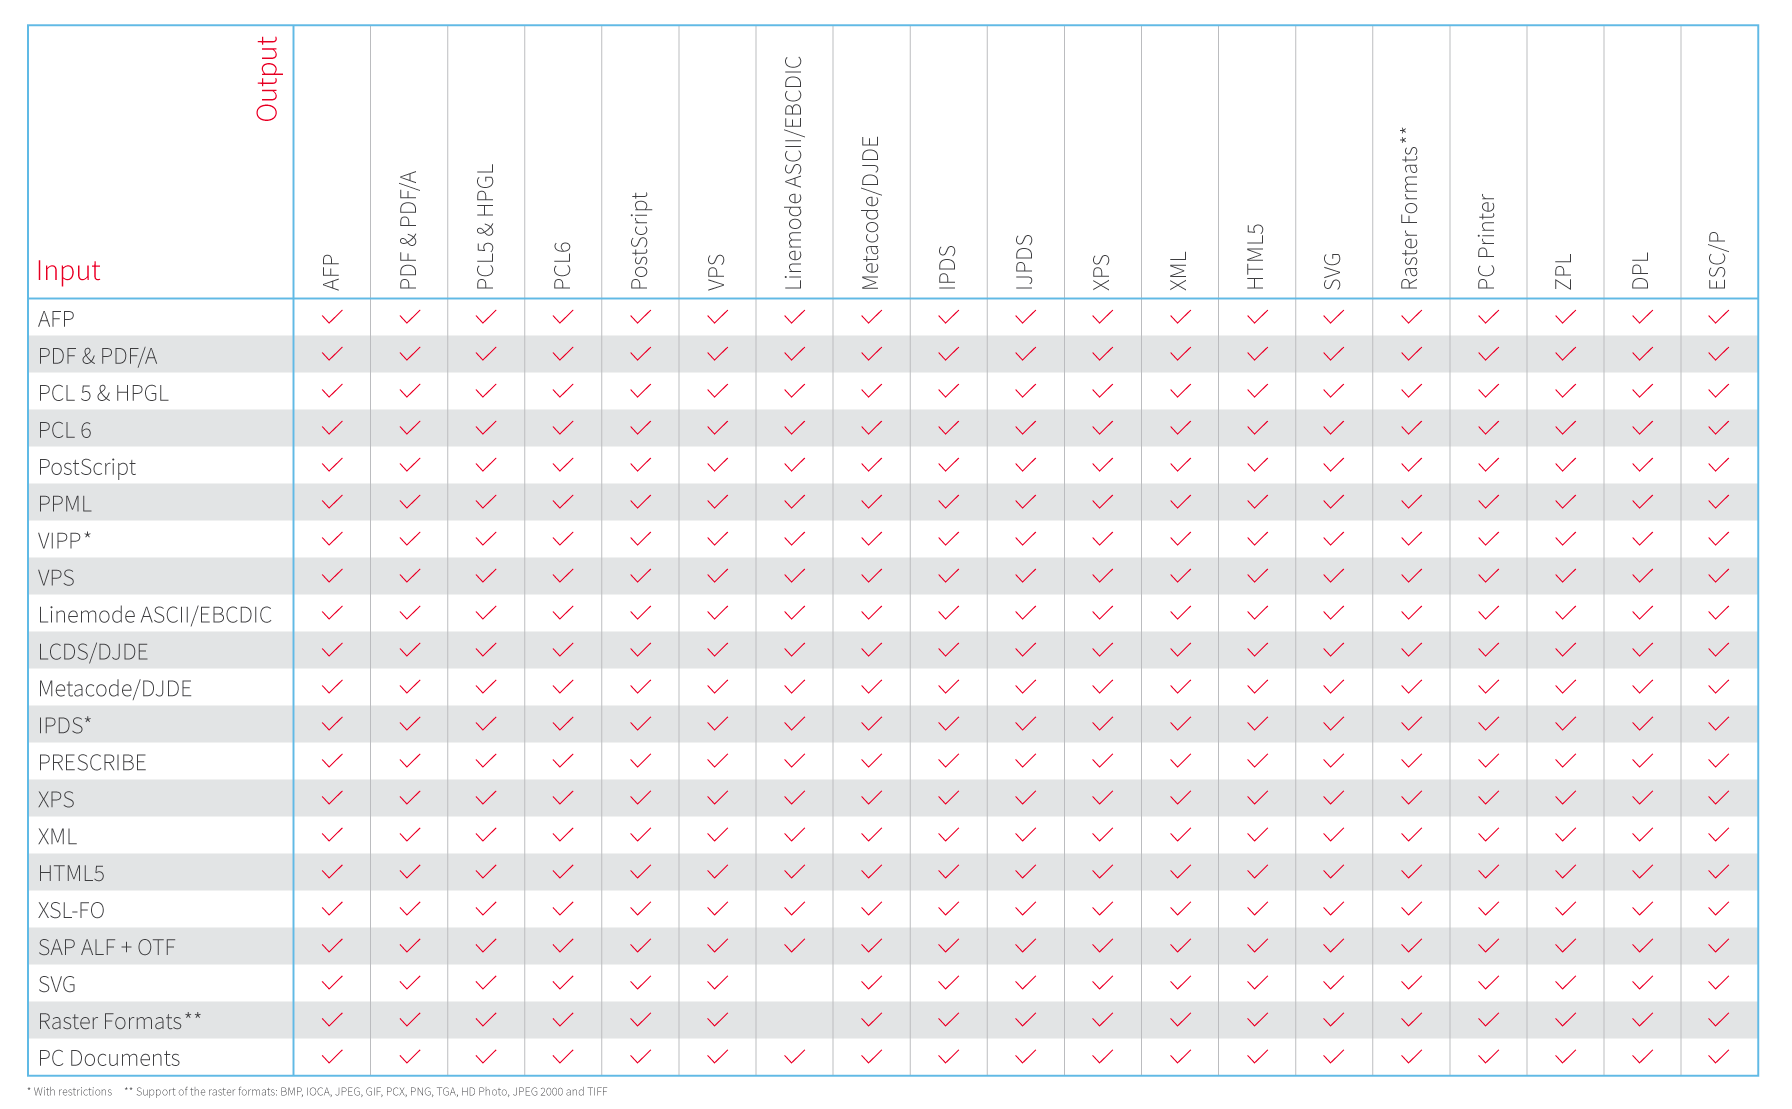Click the checkmark for Raster Formats to VPS
The height and width of the screenshot is (1109, 1792).
point(717,1020)
